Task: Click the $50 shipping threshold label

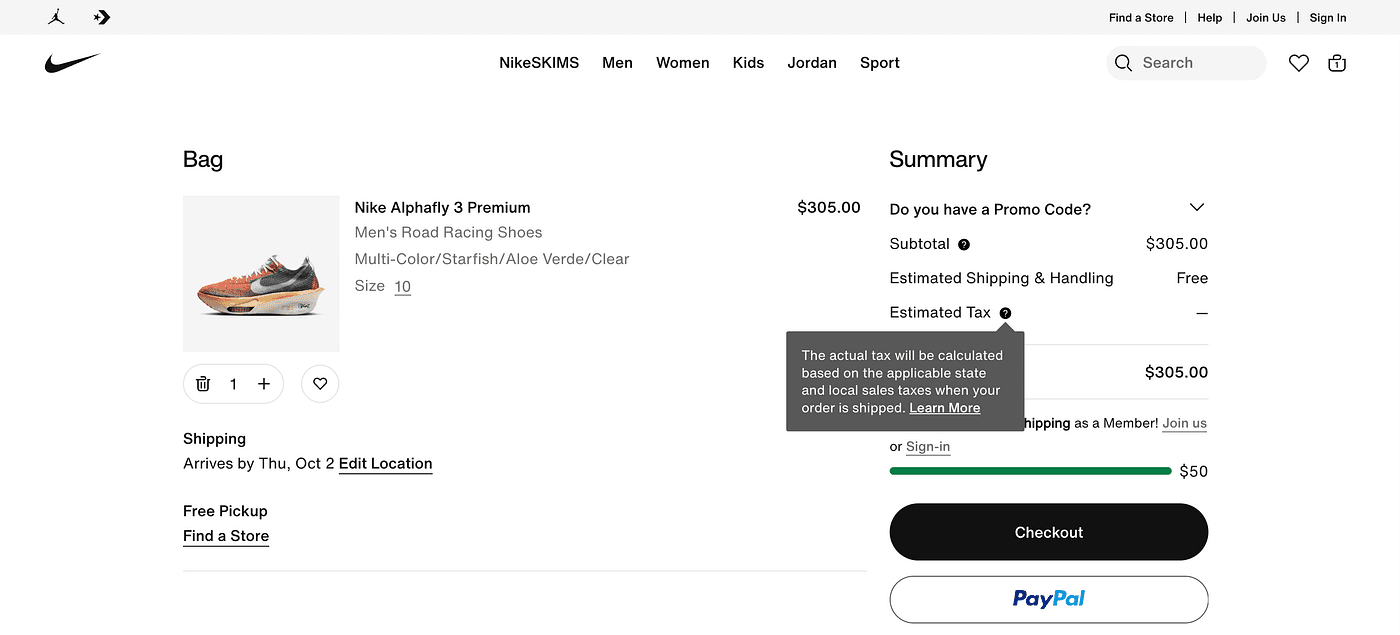Action: point(1194,472)
